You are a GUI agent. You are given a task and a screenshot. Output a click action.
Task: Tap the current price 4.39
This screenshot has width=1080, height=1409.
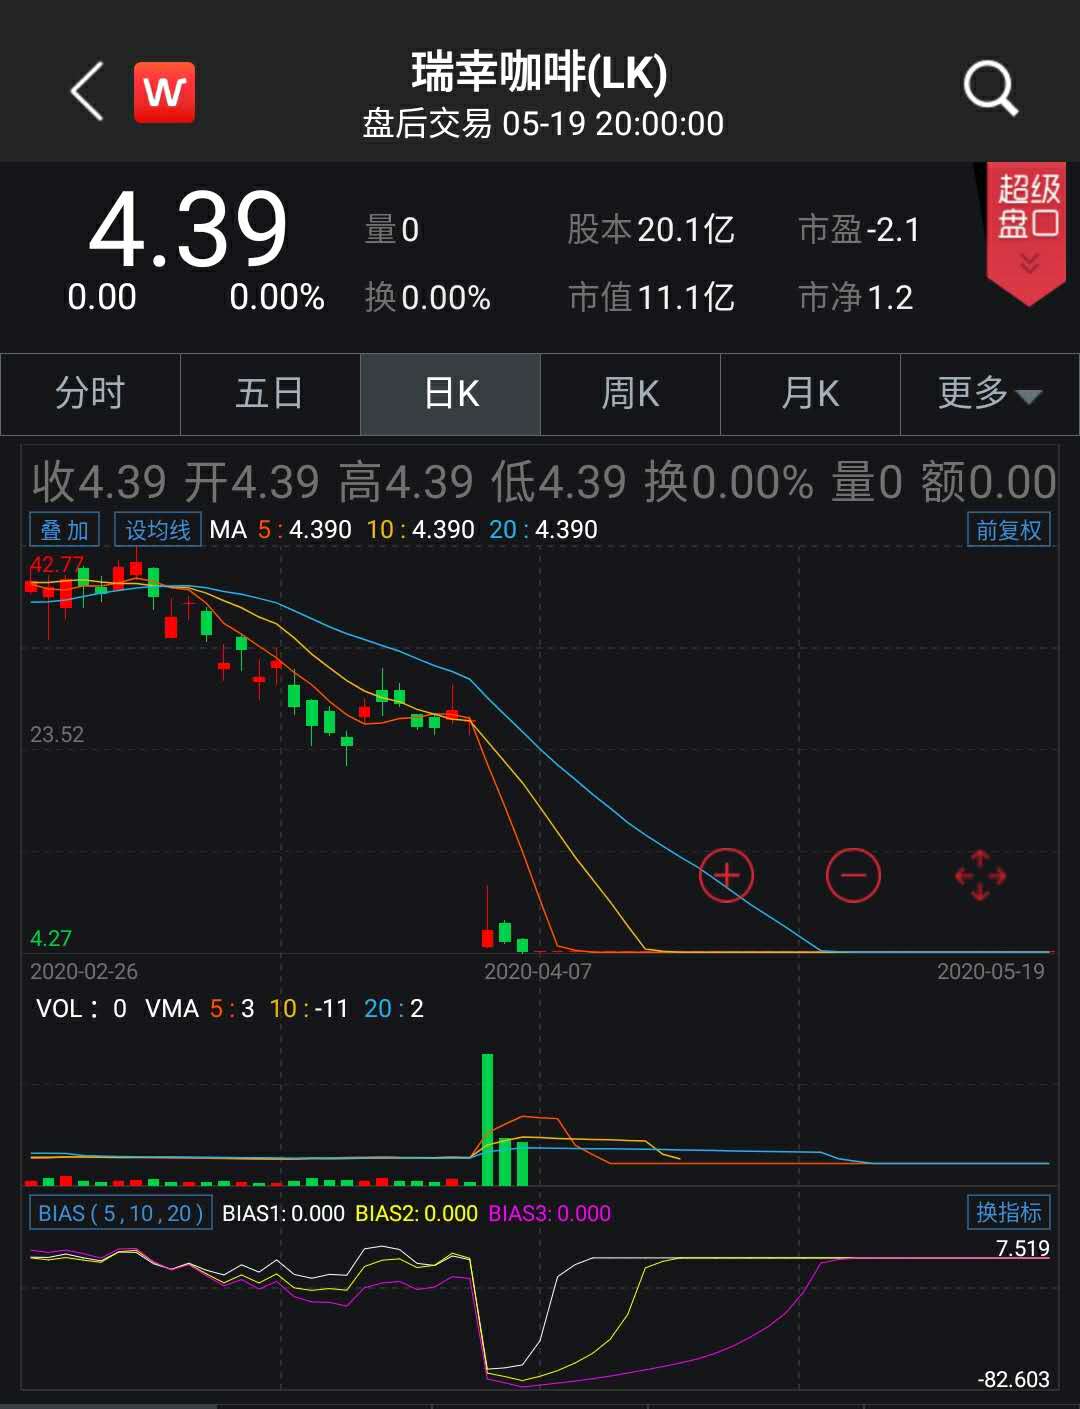[188, 229]
